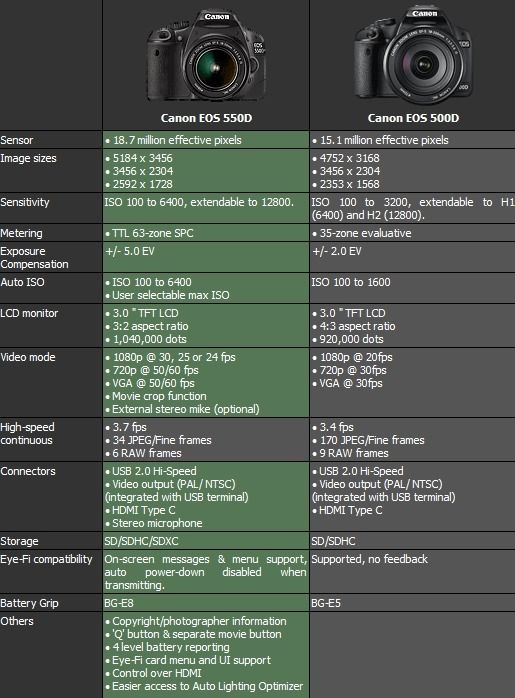Click 'HDMI Type C' in 500D column
This screenshot has height=698, width=515.
pyautogui.click(x=350, y=511)
